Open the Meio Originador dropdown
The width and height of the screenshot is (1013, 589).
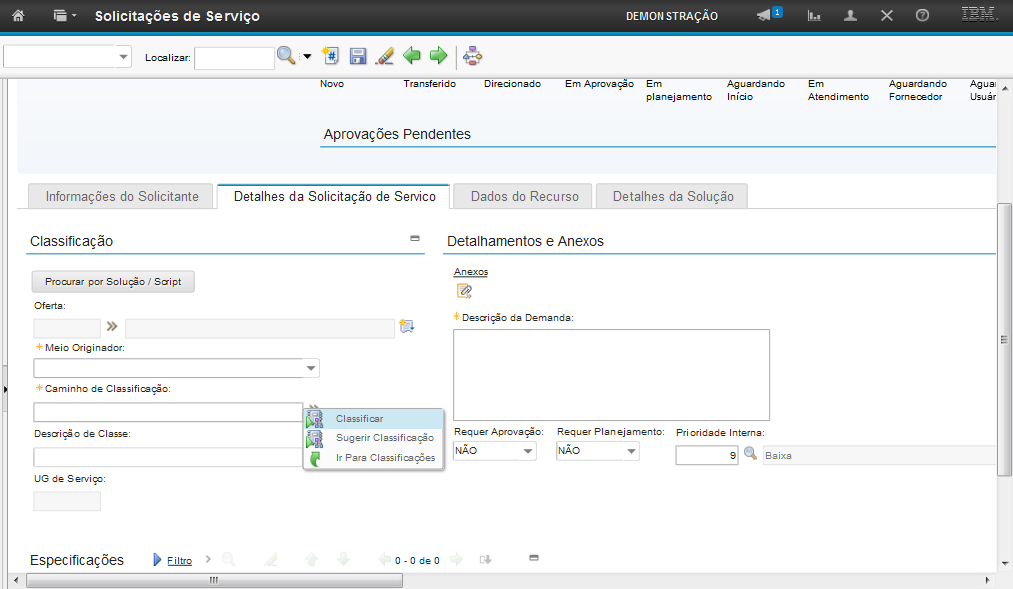pyautogui.click(x=312, y=368)
